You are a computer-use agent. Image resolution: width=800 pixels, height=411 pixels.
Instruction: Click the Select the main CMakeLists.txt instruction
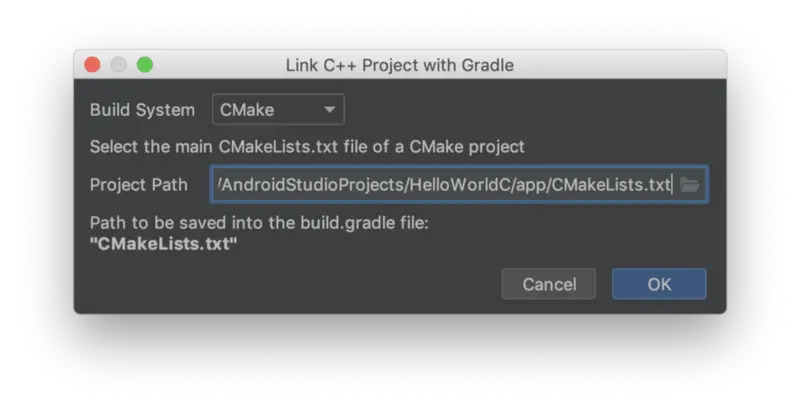point(307,147)
